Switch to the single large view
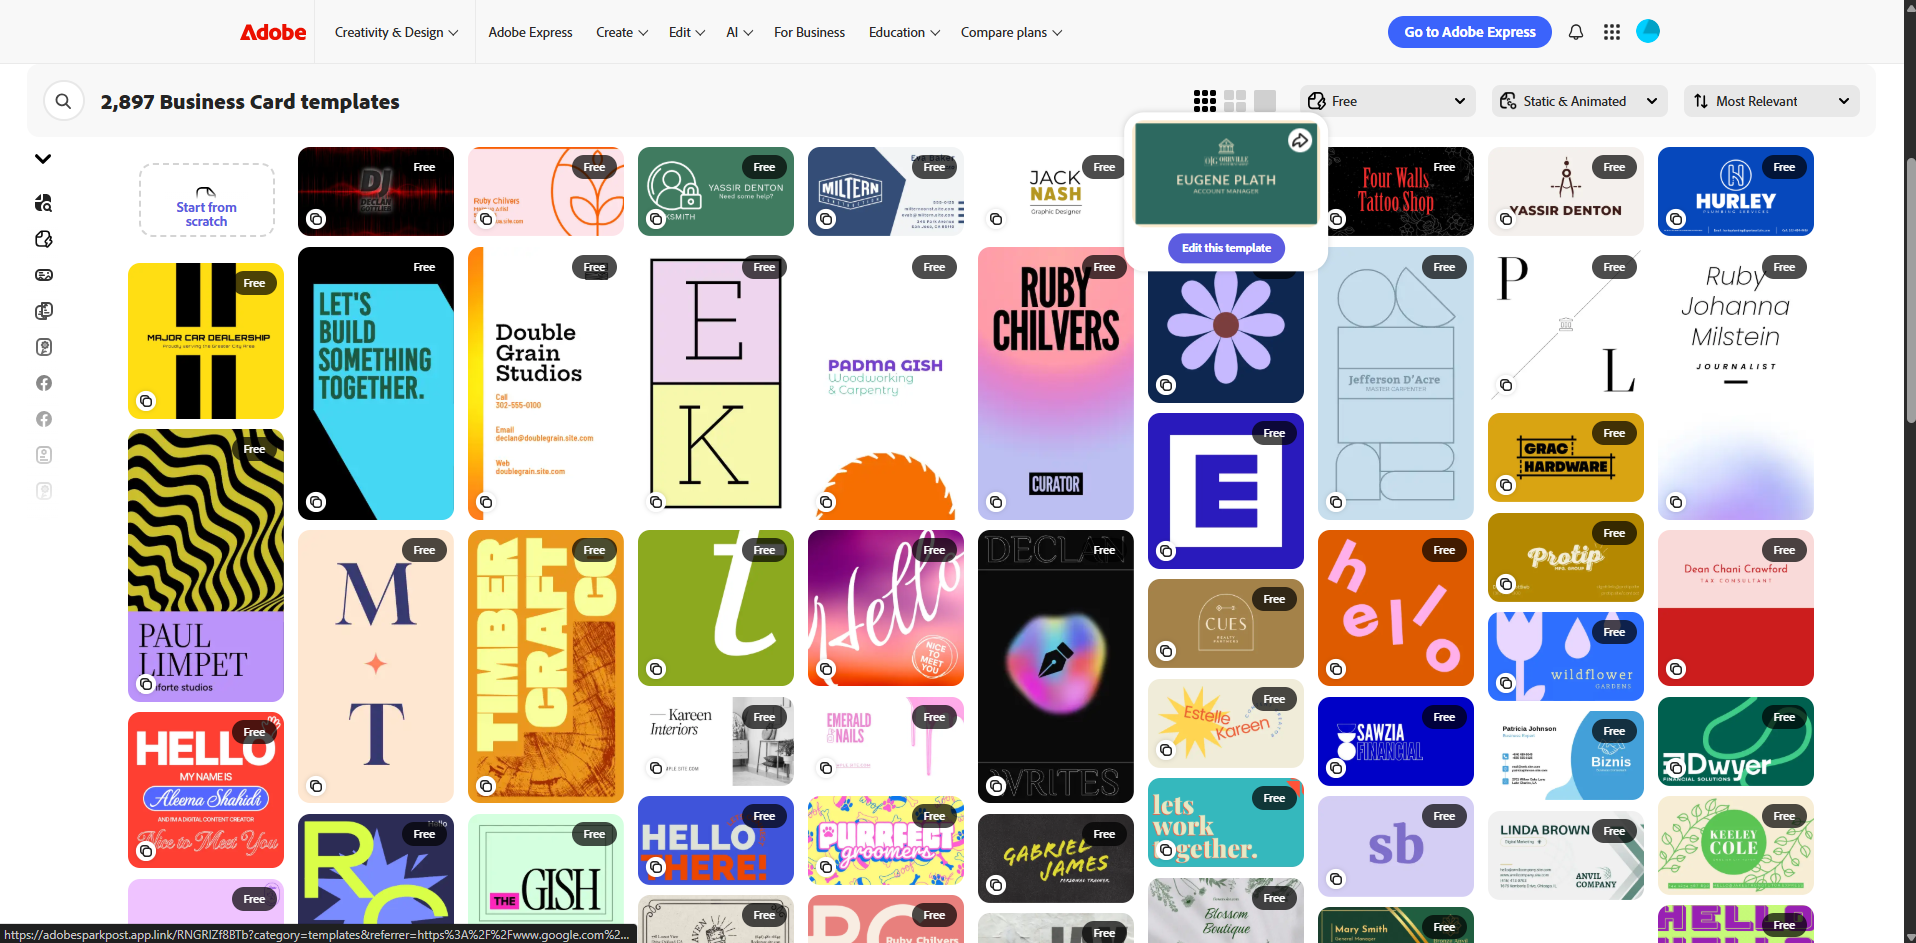 (1265, 101)
